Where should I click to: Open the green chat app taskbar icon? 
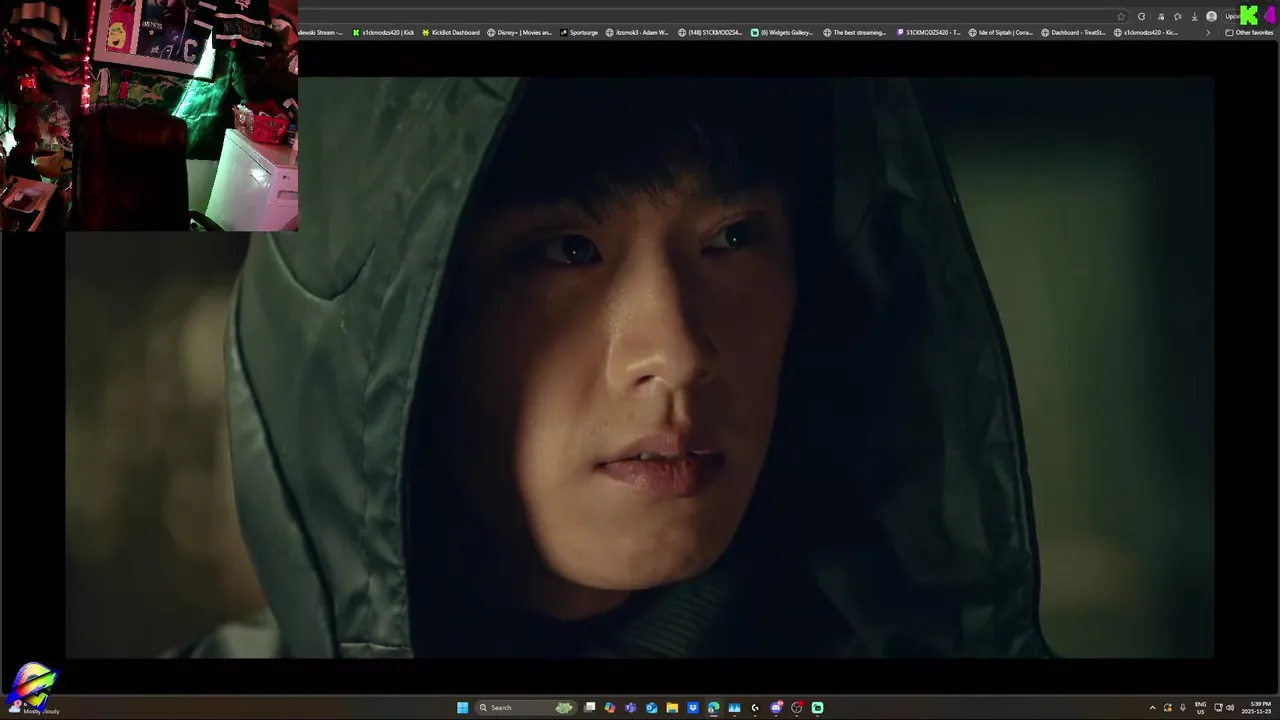[x=817, y=708]
